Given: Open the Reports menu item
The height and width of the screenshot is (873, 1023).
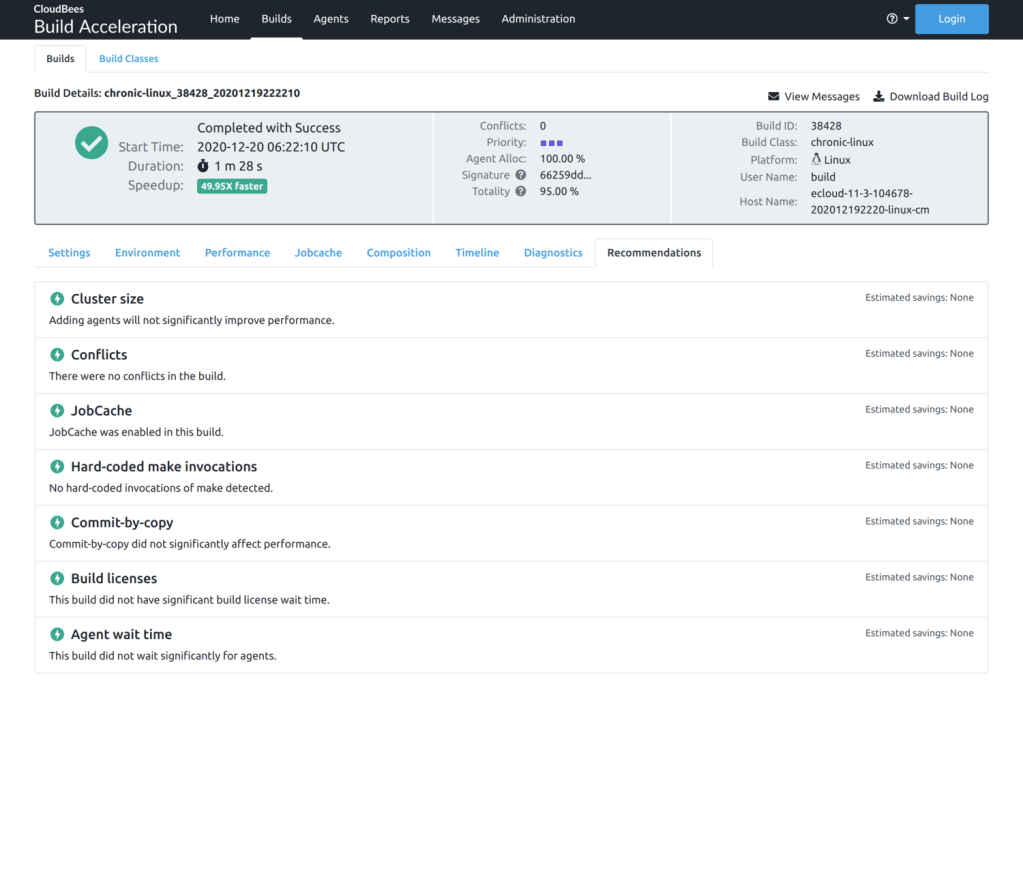Looking at the screenshot, I should pos(389,19).
